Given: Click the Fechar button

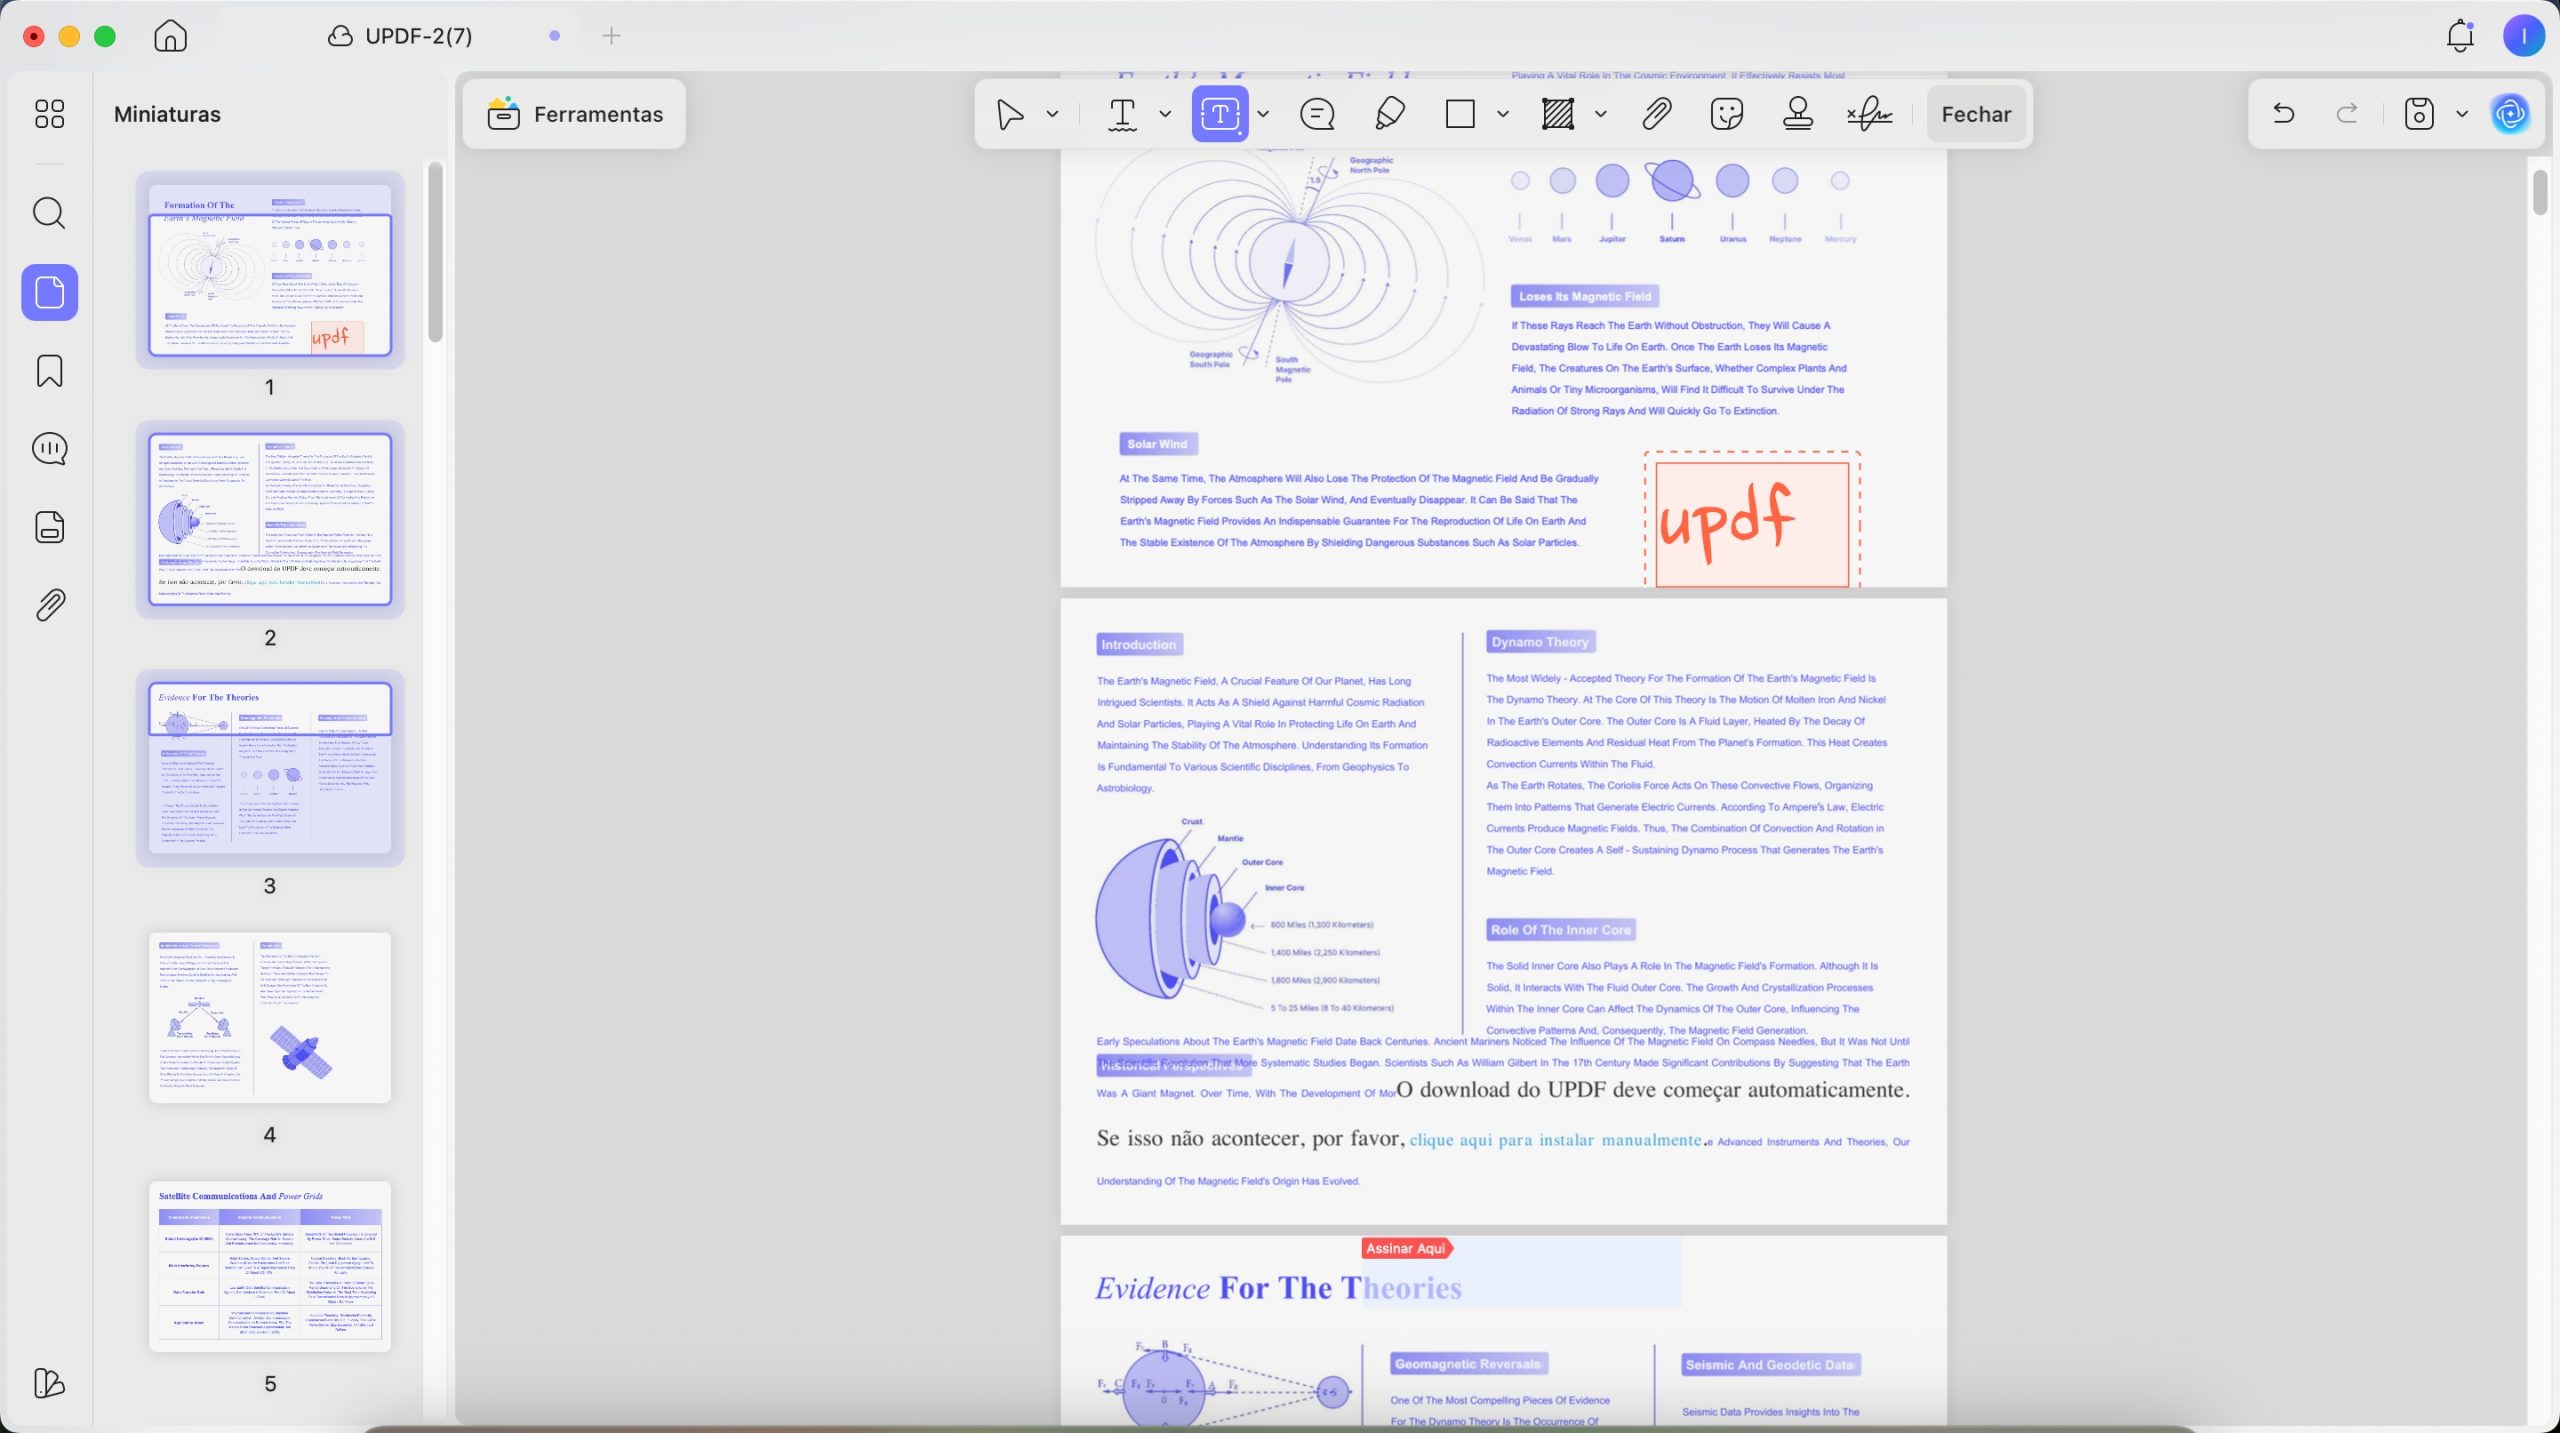Looking at the screenshot, I should (x=1976, y=114).
